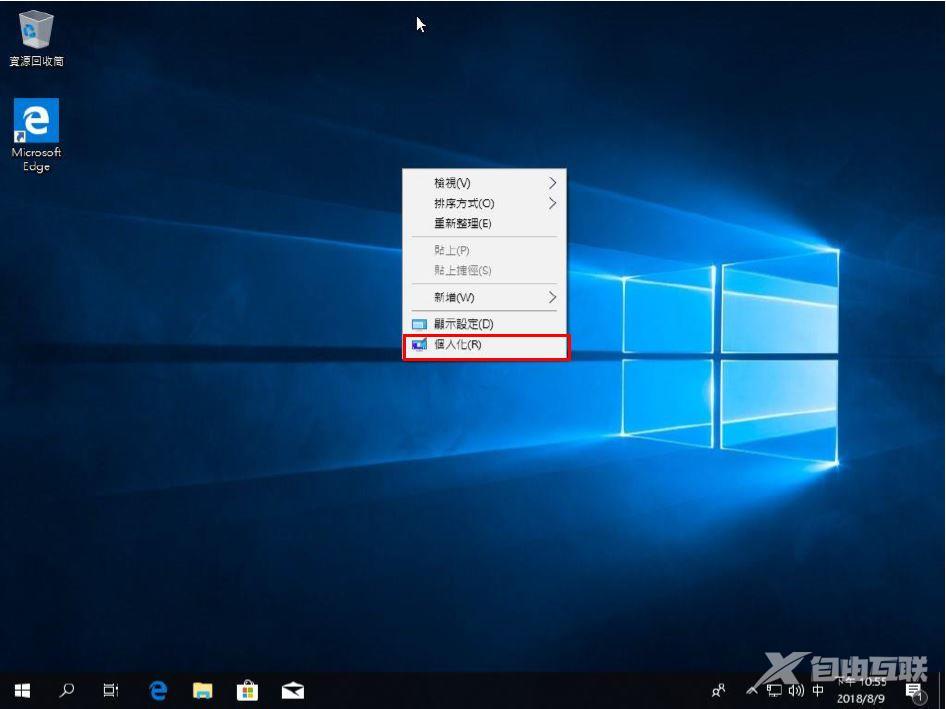Image resolution: width=946 pixels, height=709 pixels.
Task: Select the Microsoft Edge desktop shortcut
Action: pyautogui.click(x=36, y=135)
